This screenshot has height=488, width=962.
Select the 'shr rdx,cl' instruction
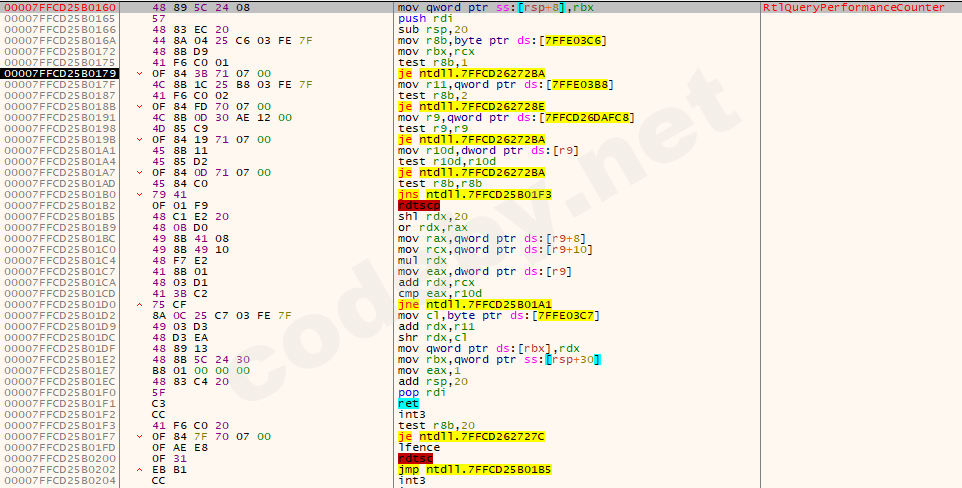433,339
